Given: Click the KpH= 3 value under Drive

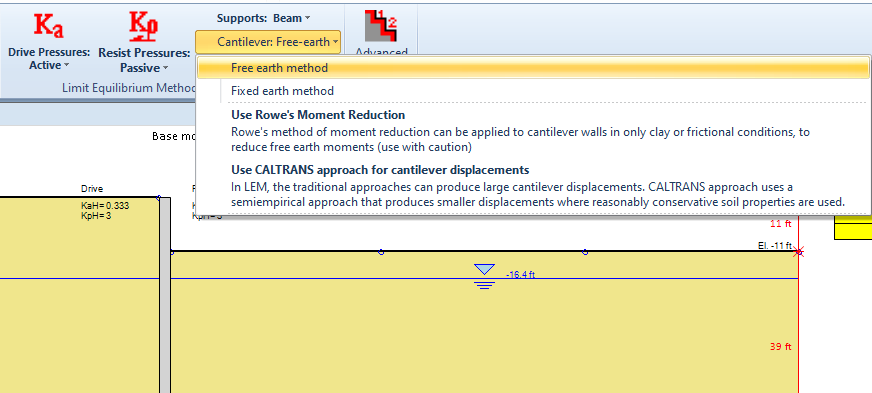Looking at the screenshot, I should (x=96, y=216).
